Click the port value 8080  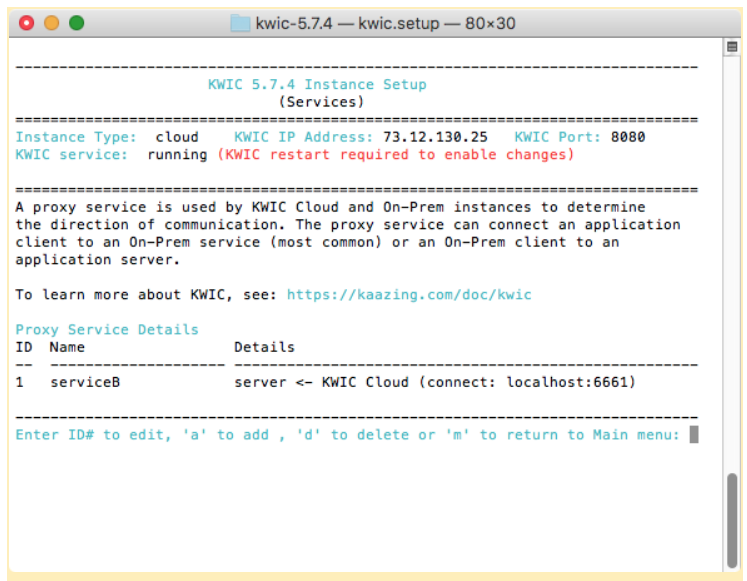tap(628, 137)
